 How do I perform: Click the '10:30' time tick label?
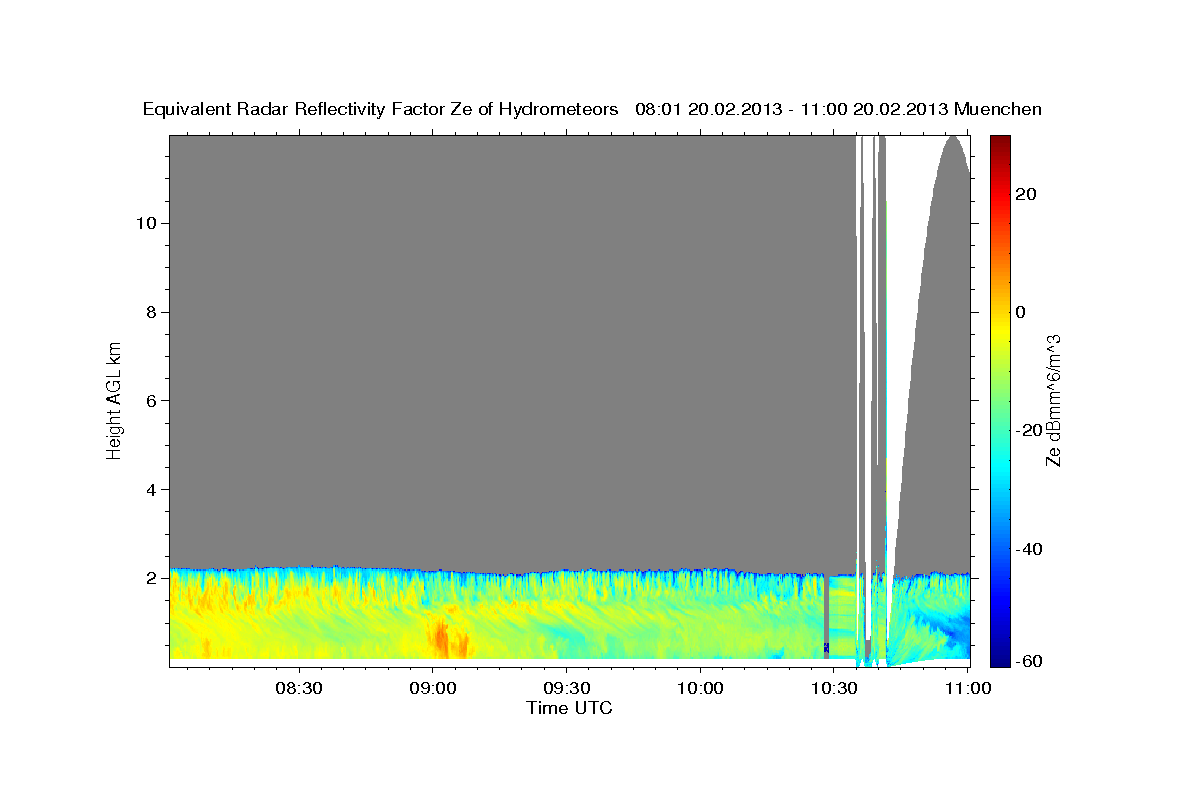point(834,688)
